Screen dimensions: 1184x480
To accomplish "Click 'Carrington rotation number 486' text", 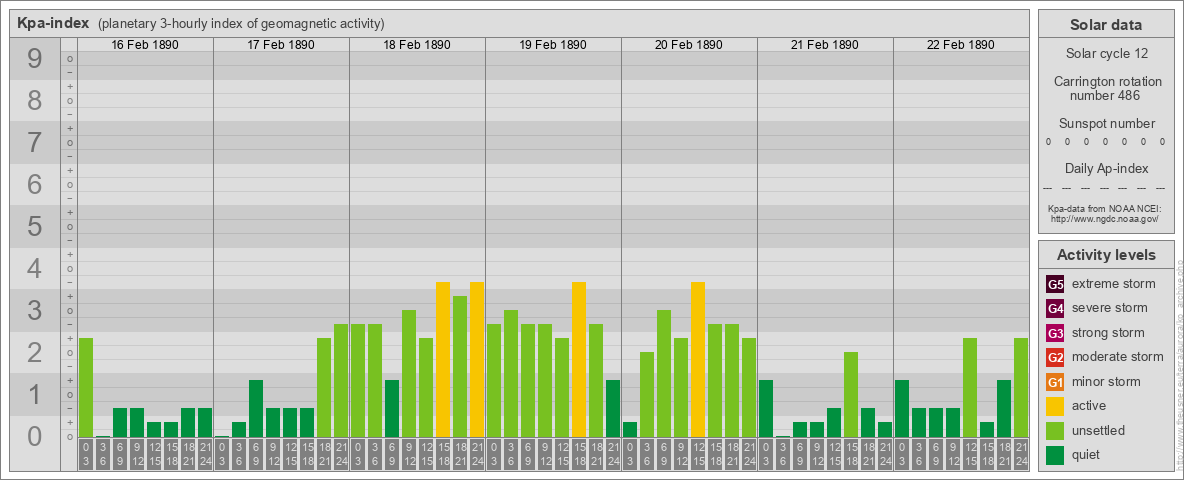I will coord(1106,88).
